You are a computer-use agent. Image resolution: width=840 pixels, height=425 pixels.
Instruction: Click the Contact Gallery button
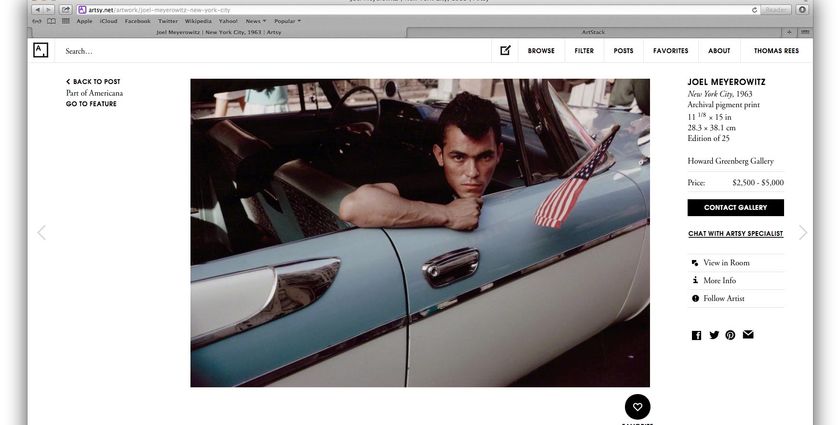coord(736,207)
